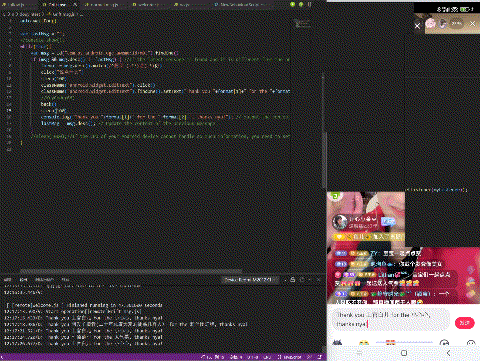Pick the last emoji in the emoji row
The height and width of the screenshot is (361, 480).
[x=471, y=343]
